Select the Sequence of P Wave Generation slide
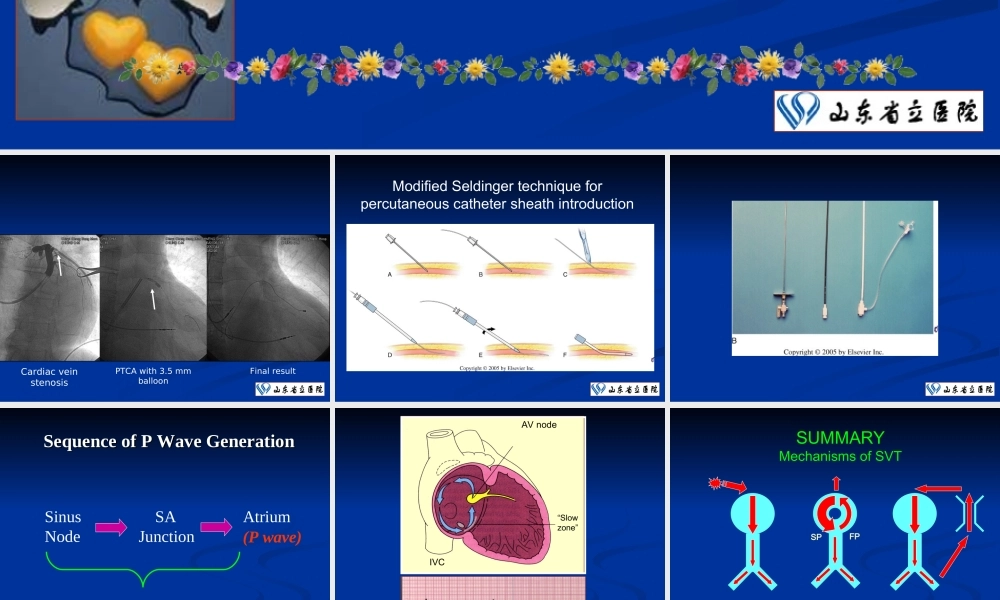The width and height of the screenshot is (1000, 600). tap(165, 504)
